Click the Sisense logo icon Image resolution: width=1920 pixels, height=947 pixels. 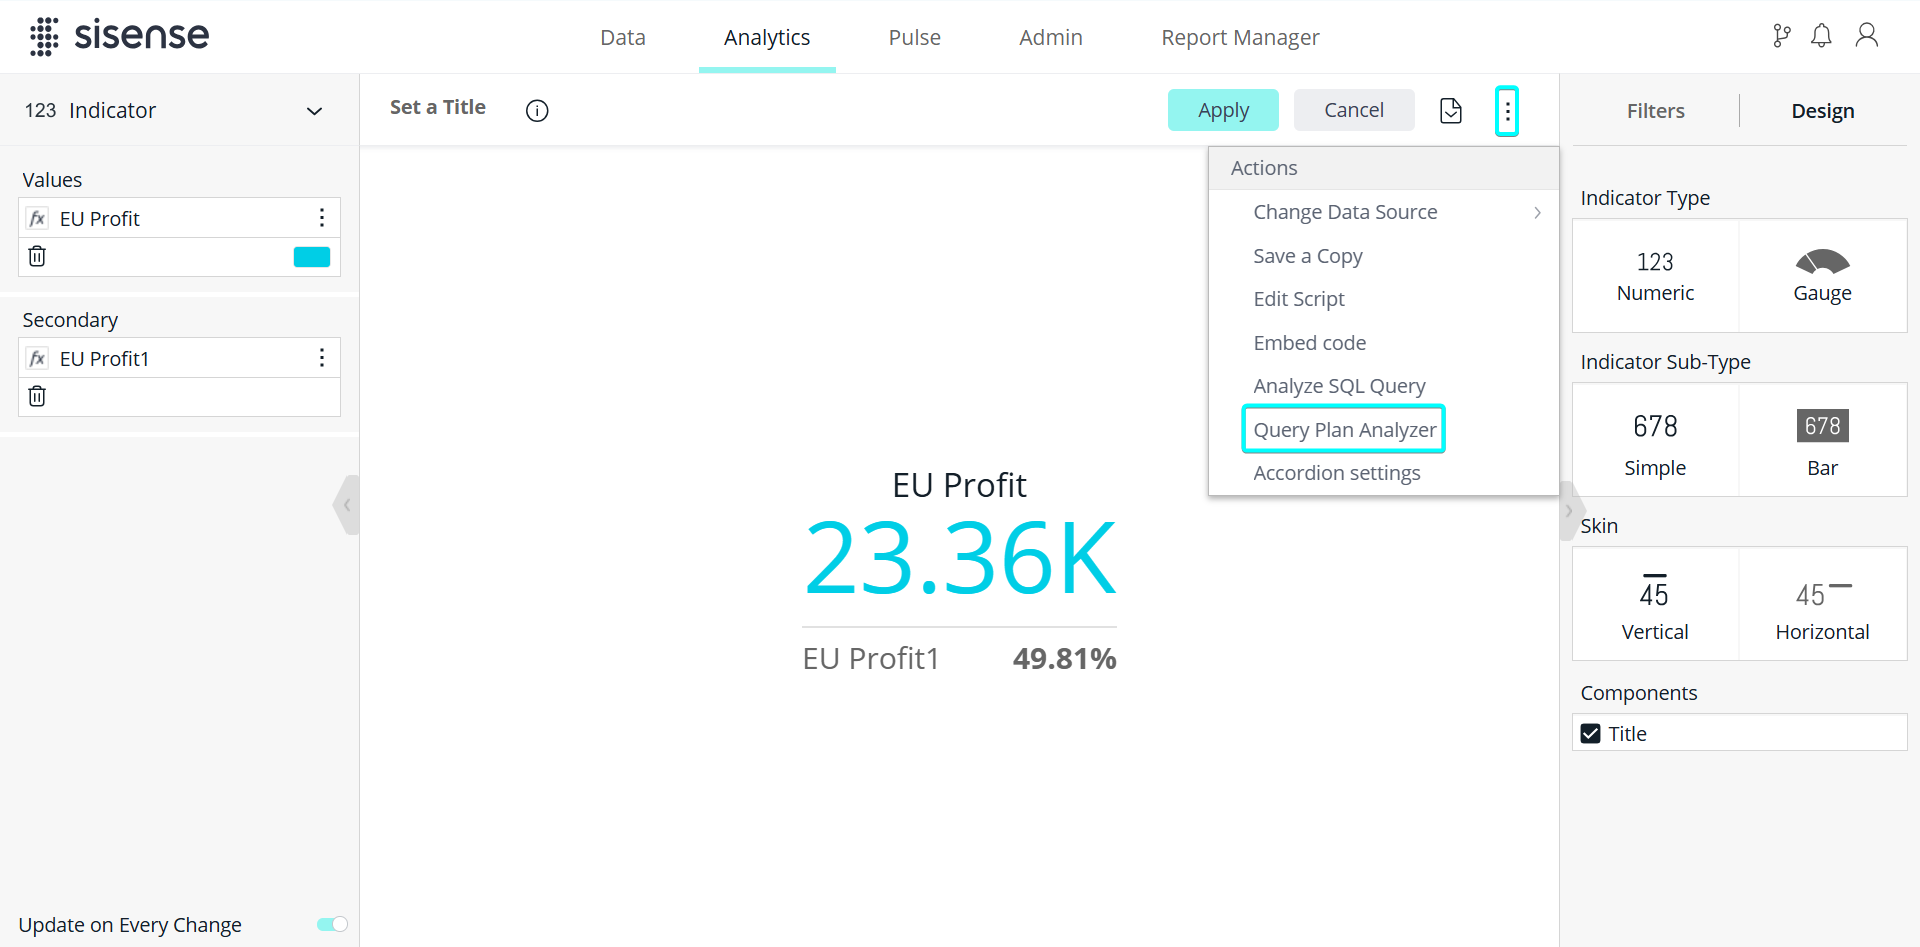click(x=44, y=36)
